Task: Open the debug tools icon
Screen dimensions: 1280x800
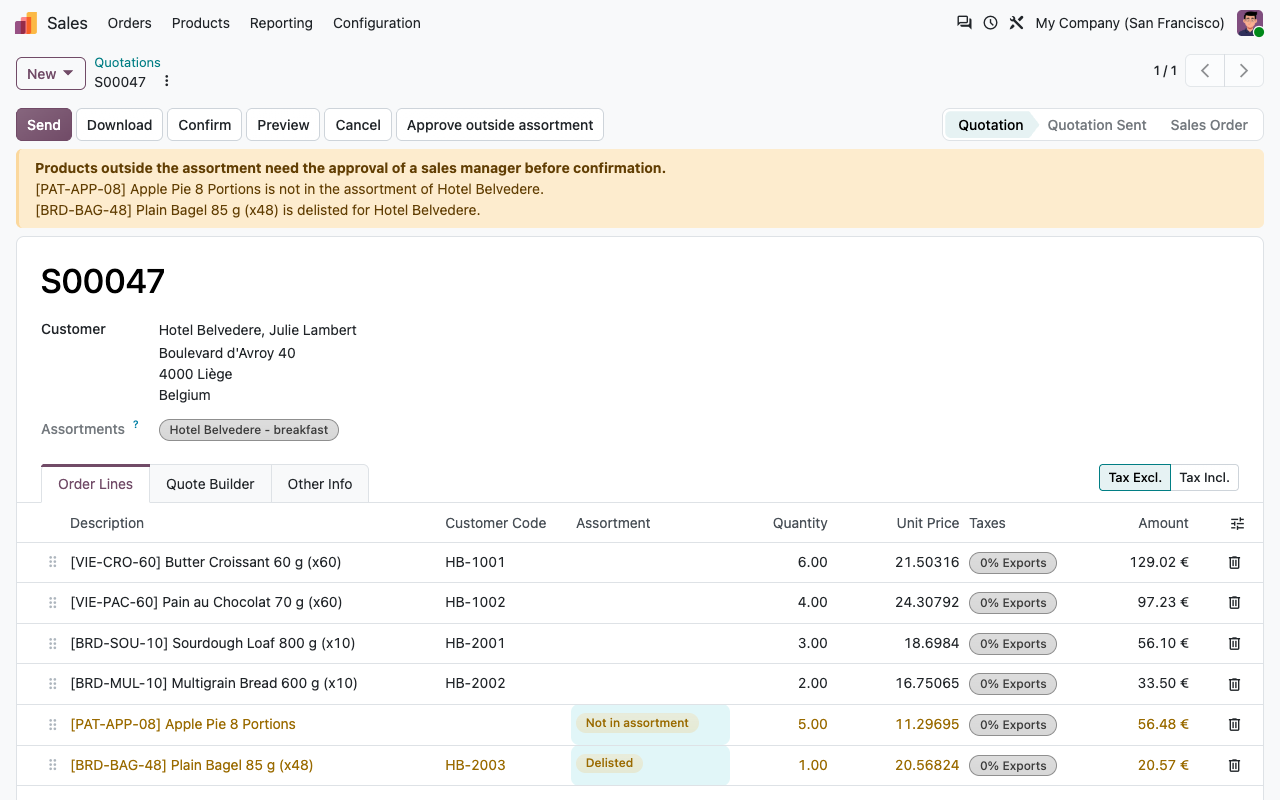Action: tap(1016, 23)
